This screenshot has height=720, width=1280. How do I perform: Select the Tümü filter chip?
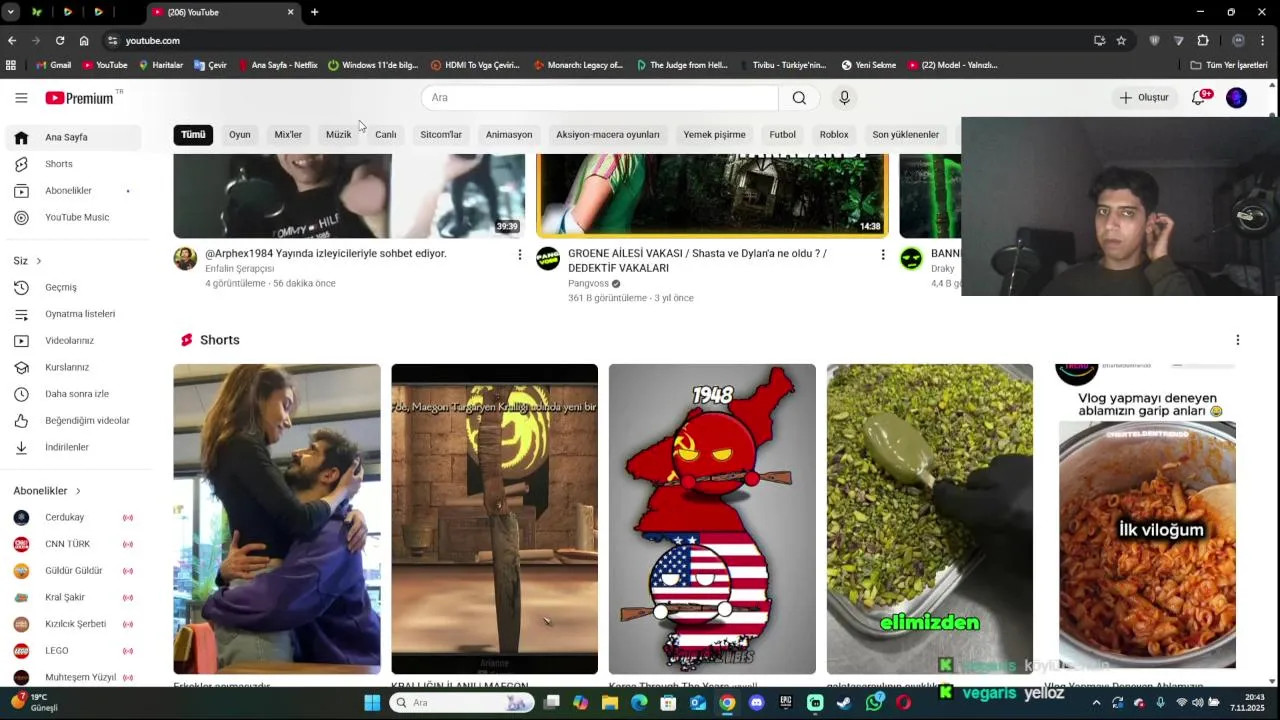(x=193, y=134)
